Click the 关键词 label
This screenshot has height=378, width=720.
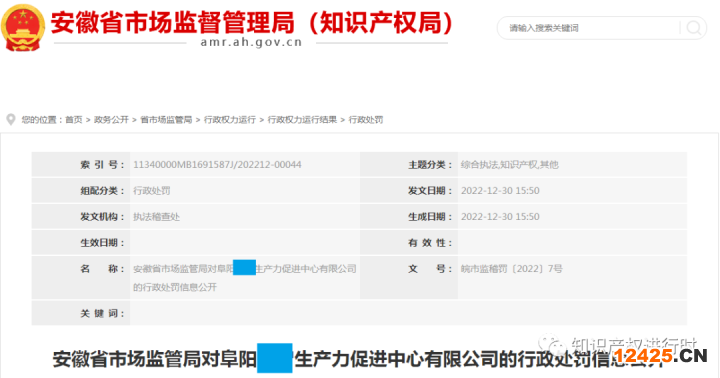click(102, 314)
